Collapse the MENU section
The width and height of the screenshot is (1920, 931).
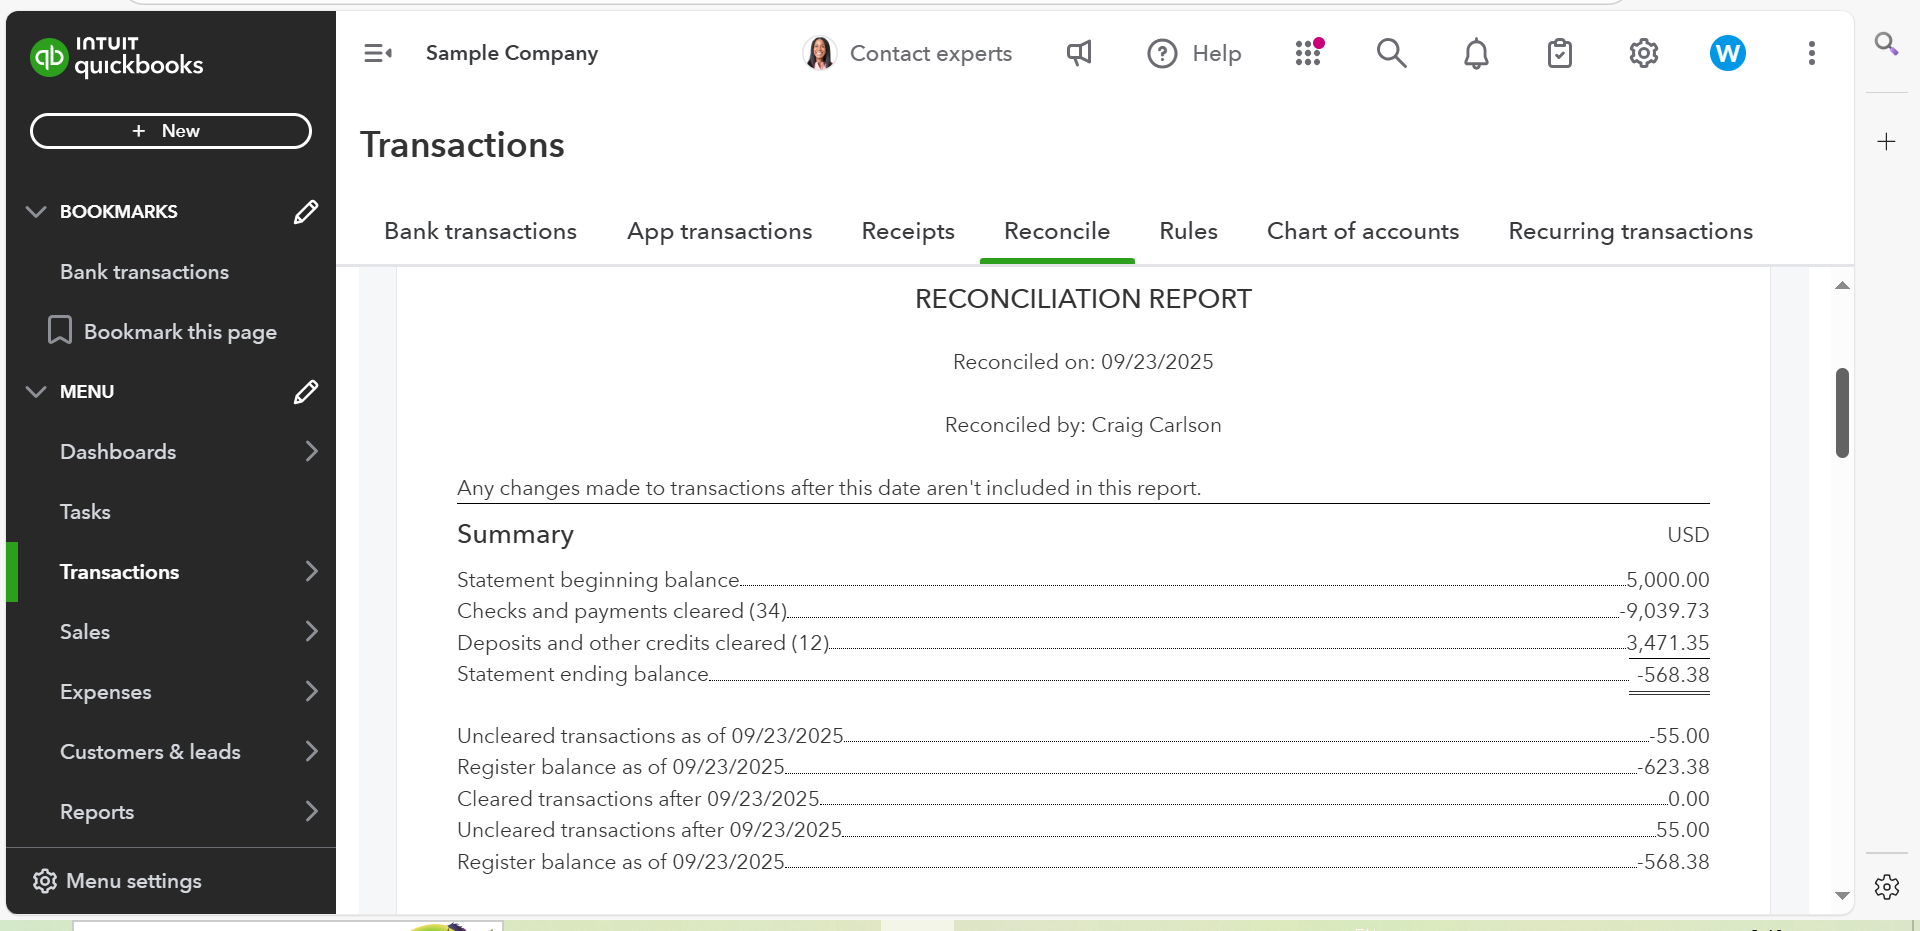[36, 392]
